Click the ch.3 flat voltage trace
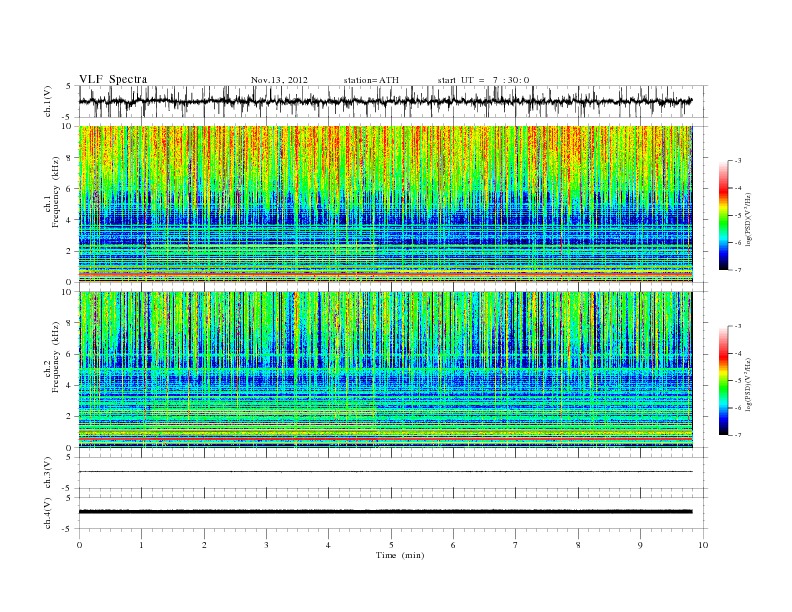The width and height of the screenshot is (792, 612). (x=385, y=472)
